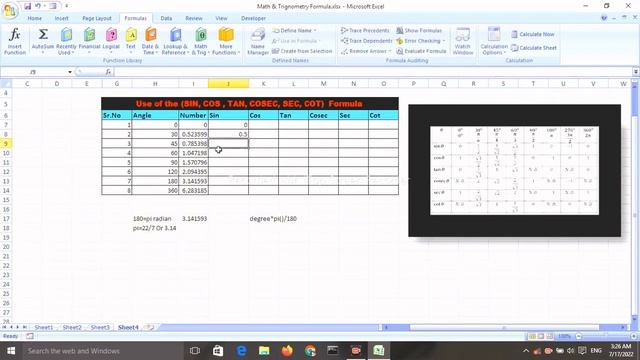Screen dimensions: 640x360
Task: Show hidden system tray icons
Action: tap(526, 351)
